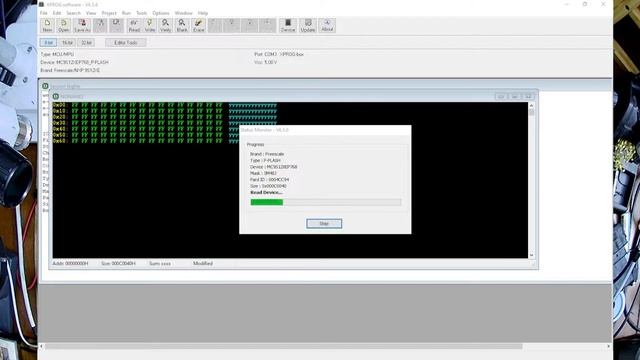Click the 'Part ID' line in Status Monitor

(x=269, y=180)
